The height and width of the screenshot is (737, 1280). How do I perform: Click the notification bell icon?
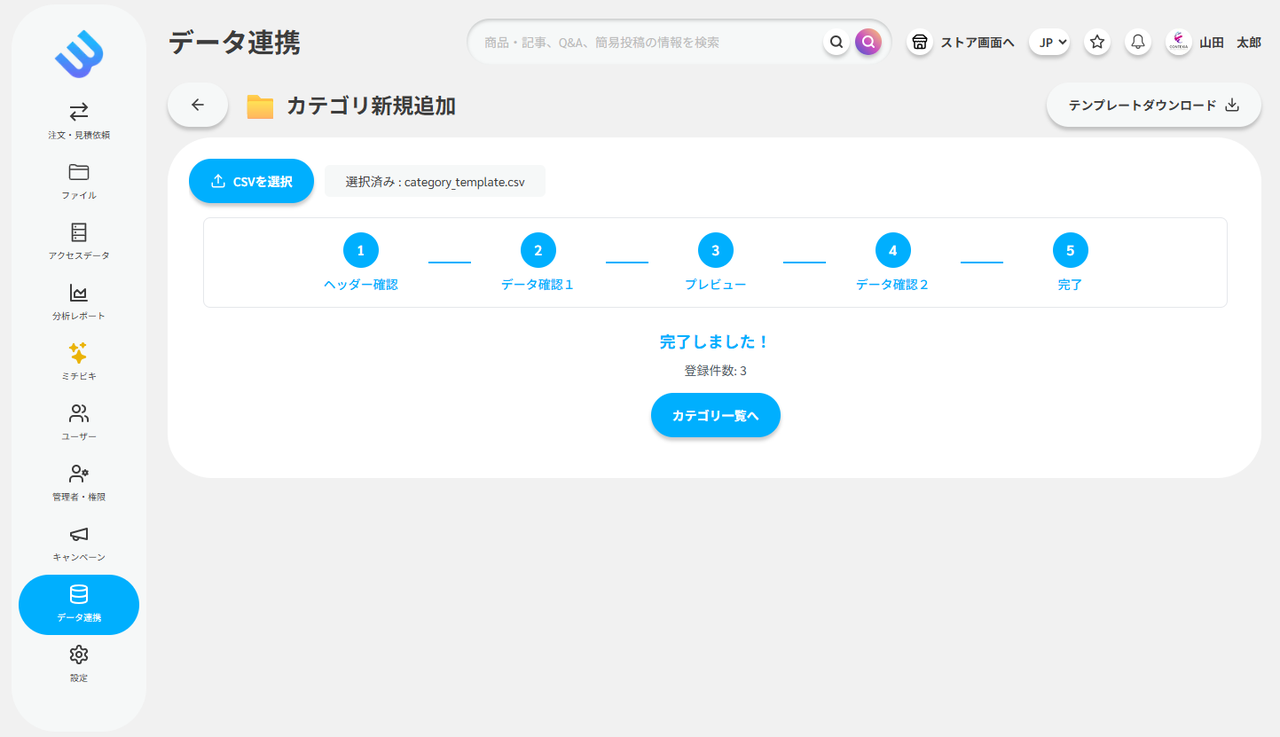[1138, 42]
